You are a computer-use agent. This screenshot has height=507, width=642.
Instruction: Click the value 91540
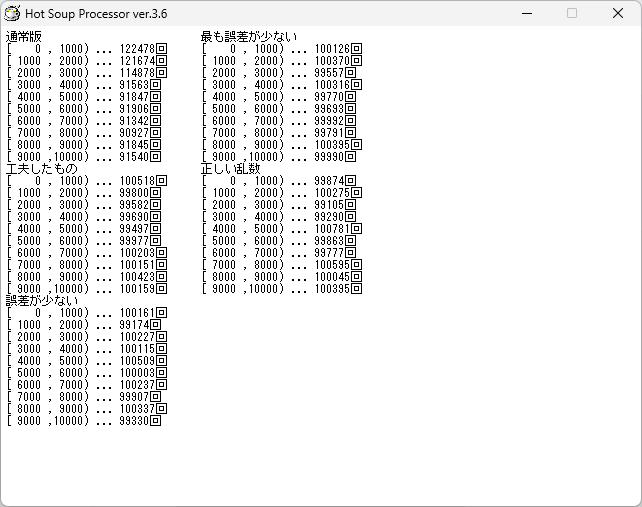(x=134, y=157)
